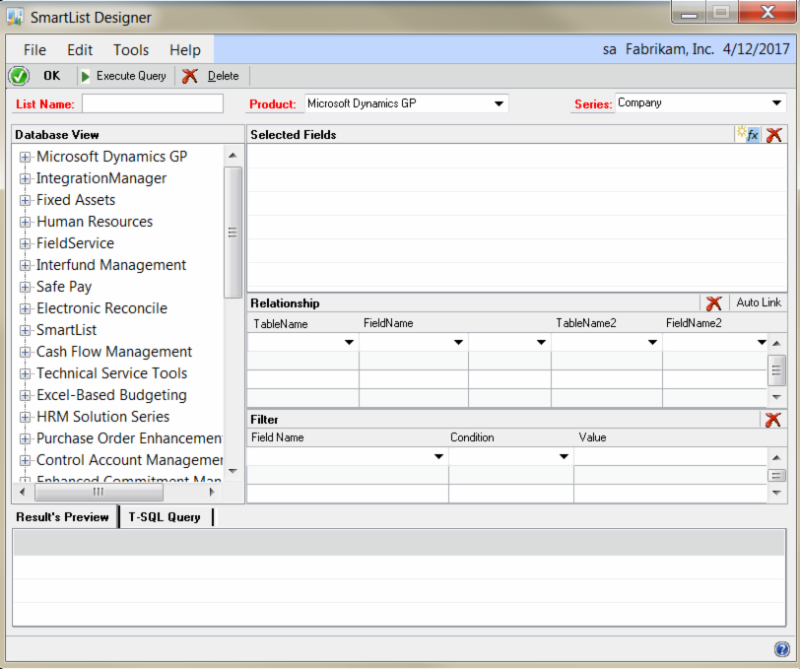Click the 4/12/2017 date in header
The image size is (800, 669).
tap(756, 49)
